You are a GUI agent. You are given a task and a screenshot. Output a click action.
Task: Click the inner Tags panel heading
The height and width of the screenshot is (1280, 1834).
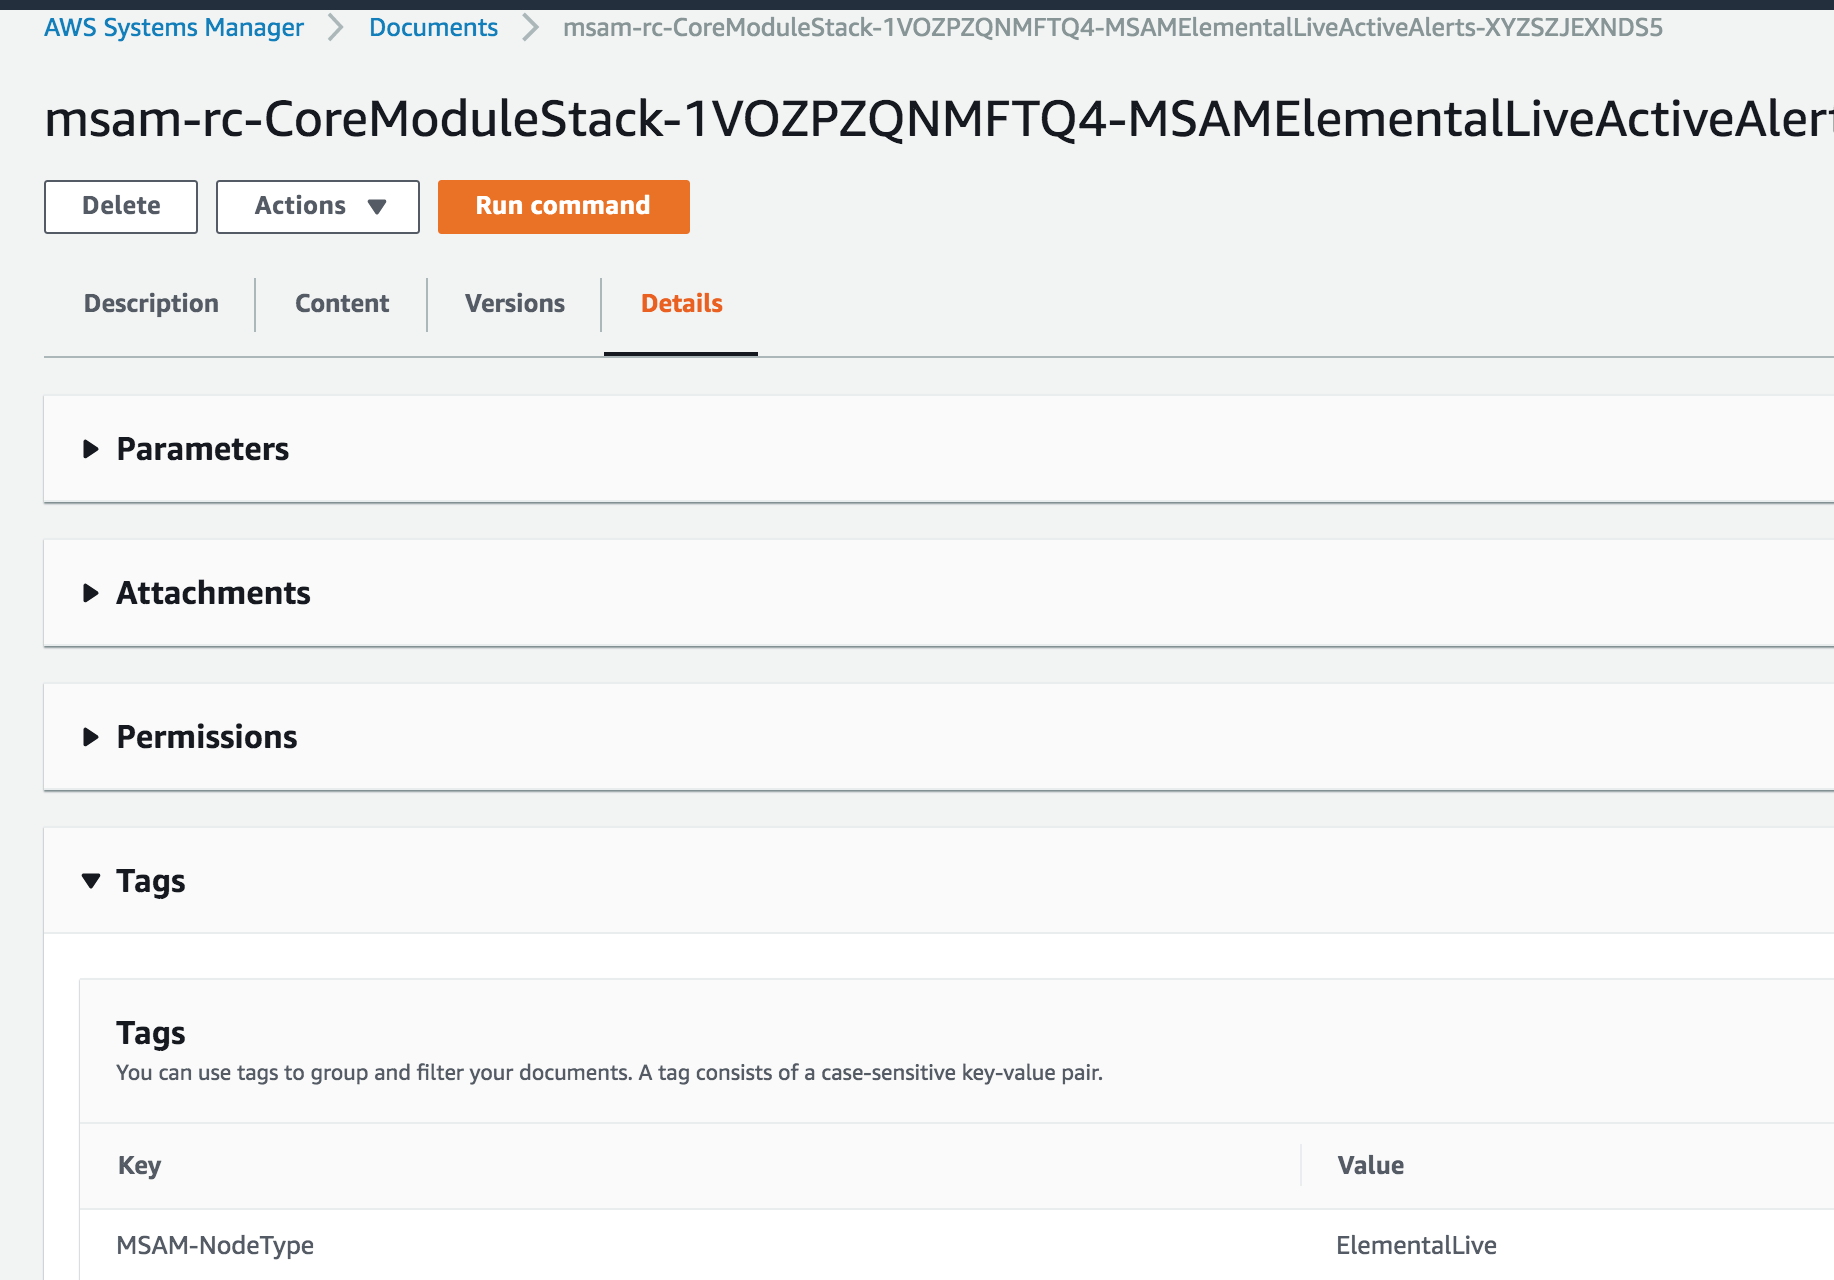click(151, 1033)
